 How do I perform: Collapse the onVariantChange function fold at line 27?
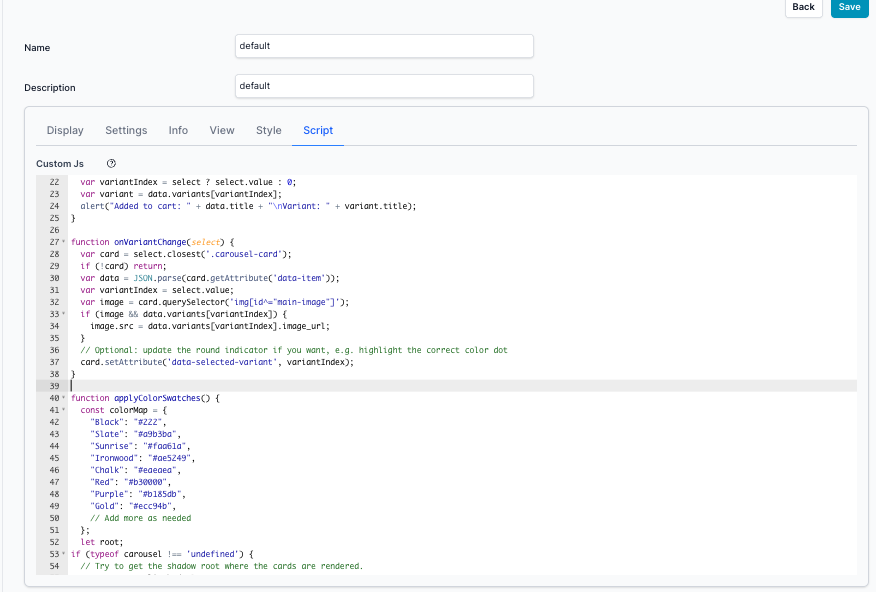pyautogui.click(x=63, y=242)
